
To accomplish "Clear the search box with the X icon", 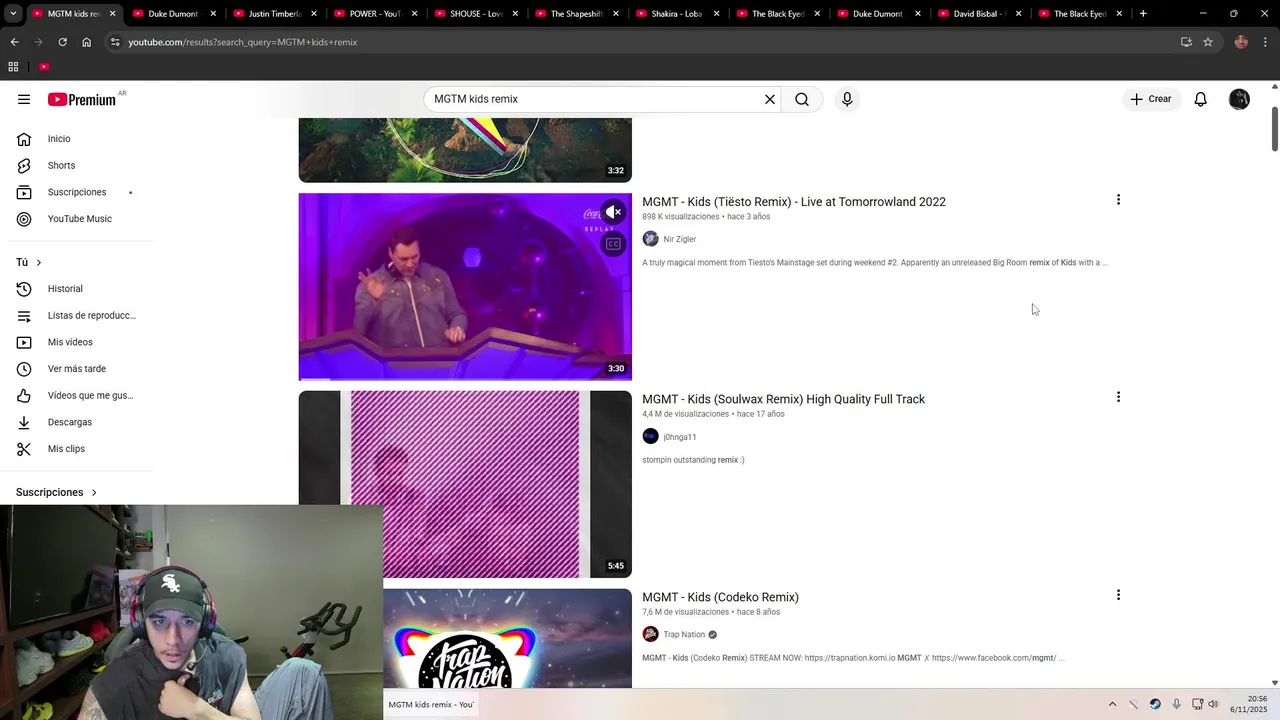I will pyautogui.click(x=770, y=99).
